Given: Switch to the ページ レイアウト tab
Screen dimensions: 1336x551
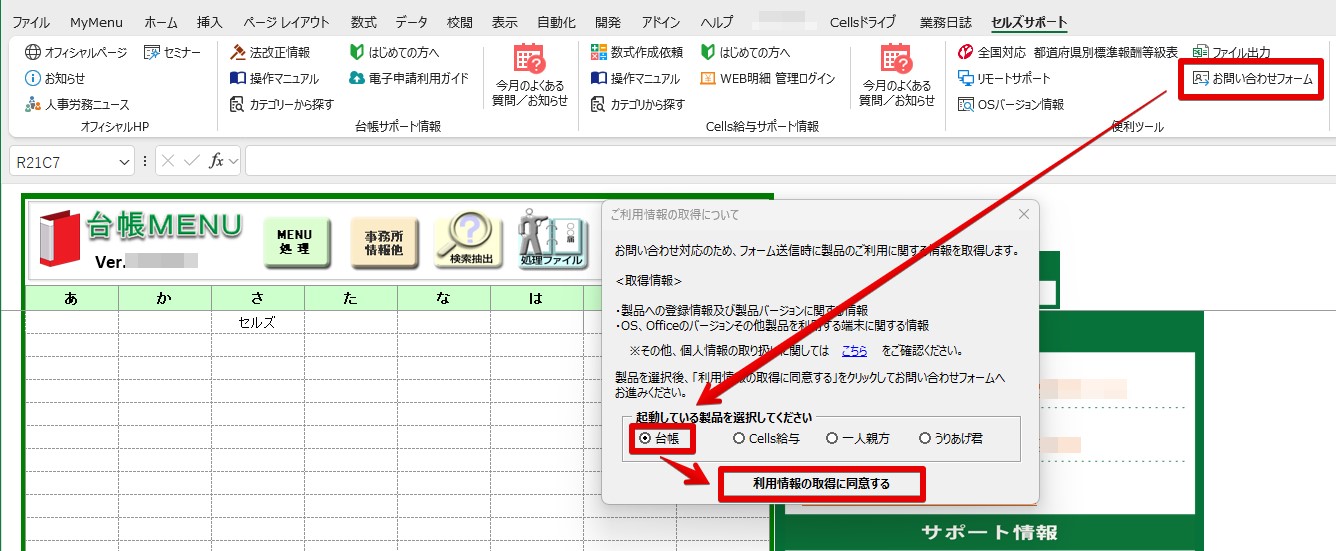Looking at the screenshot, I should click(x=286, y=22).
